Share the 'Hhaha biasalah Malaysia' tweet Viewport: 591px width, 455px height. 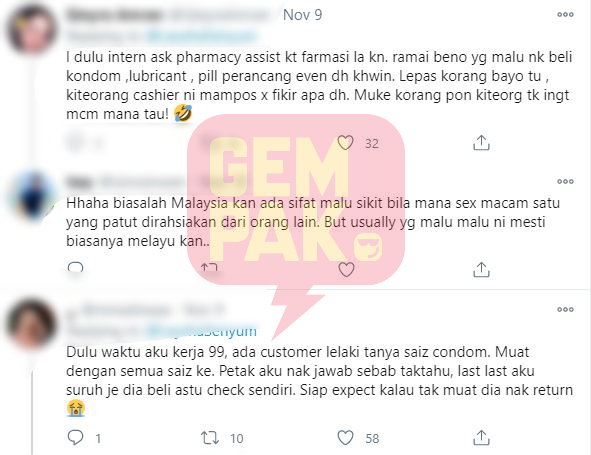[x=481, y=270]
